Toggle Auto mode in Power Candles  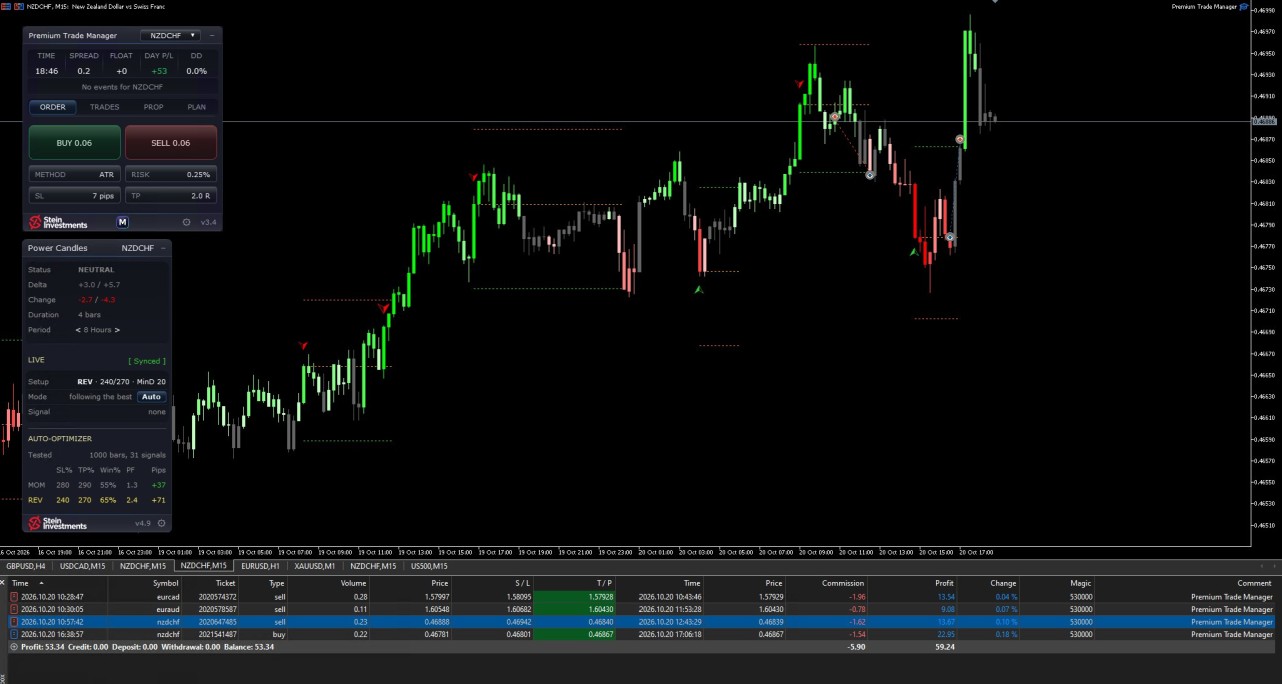tap(151, 397)
